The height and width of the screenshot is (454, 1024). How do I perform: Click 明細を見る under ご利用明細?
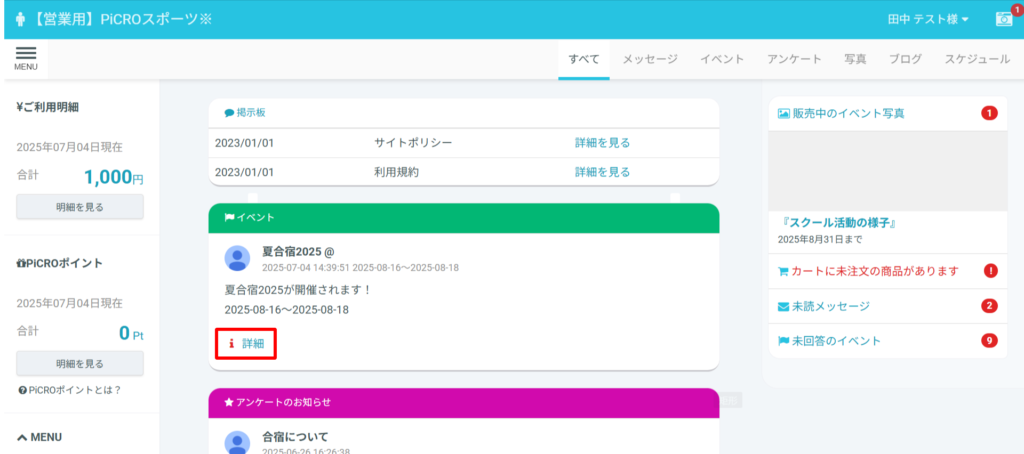[80, 207]
